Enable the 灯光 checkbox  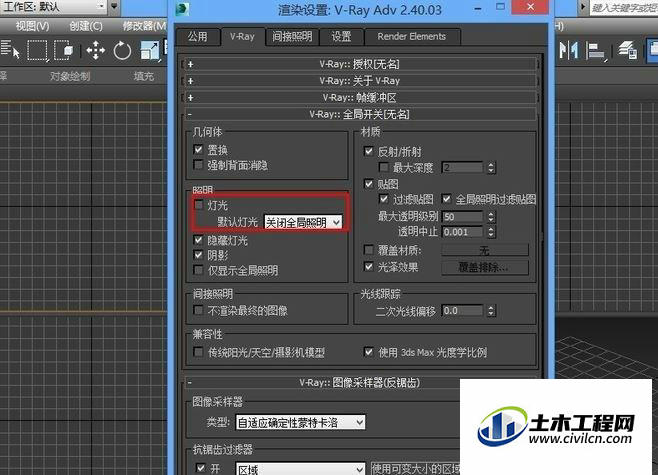click(198, 205)
